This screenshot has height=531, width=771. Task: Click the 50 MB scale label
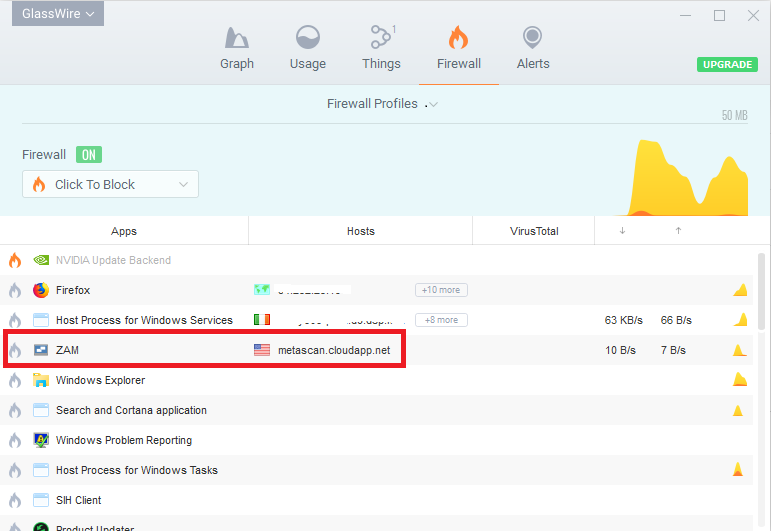[x=735, y=116]
